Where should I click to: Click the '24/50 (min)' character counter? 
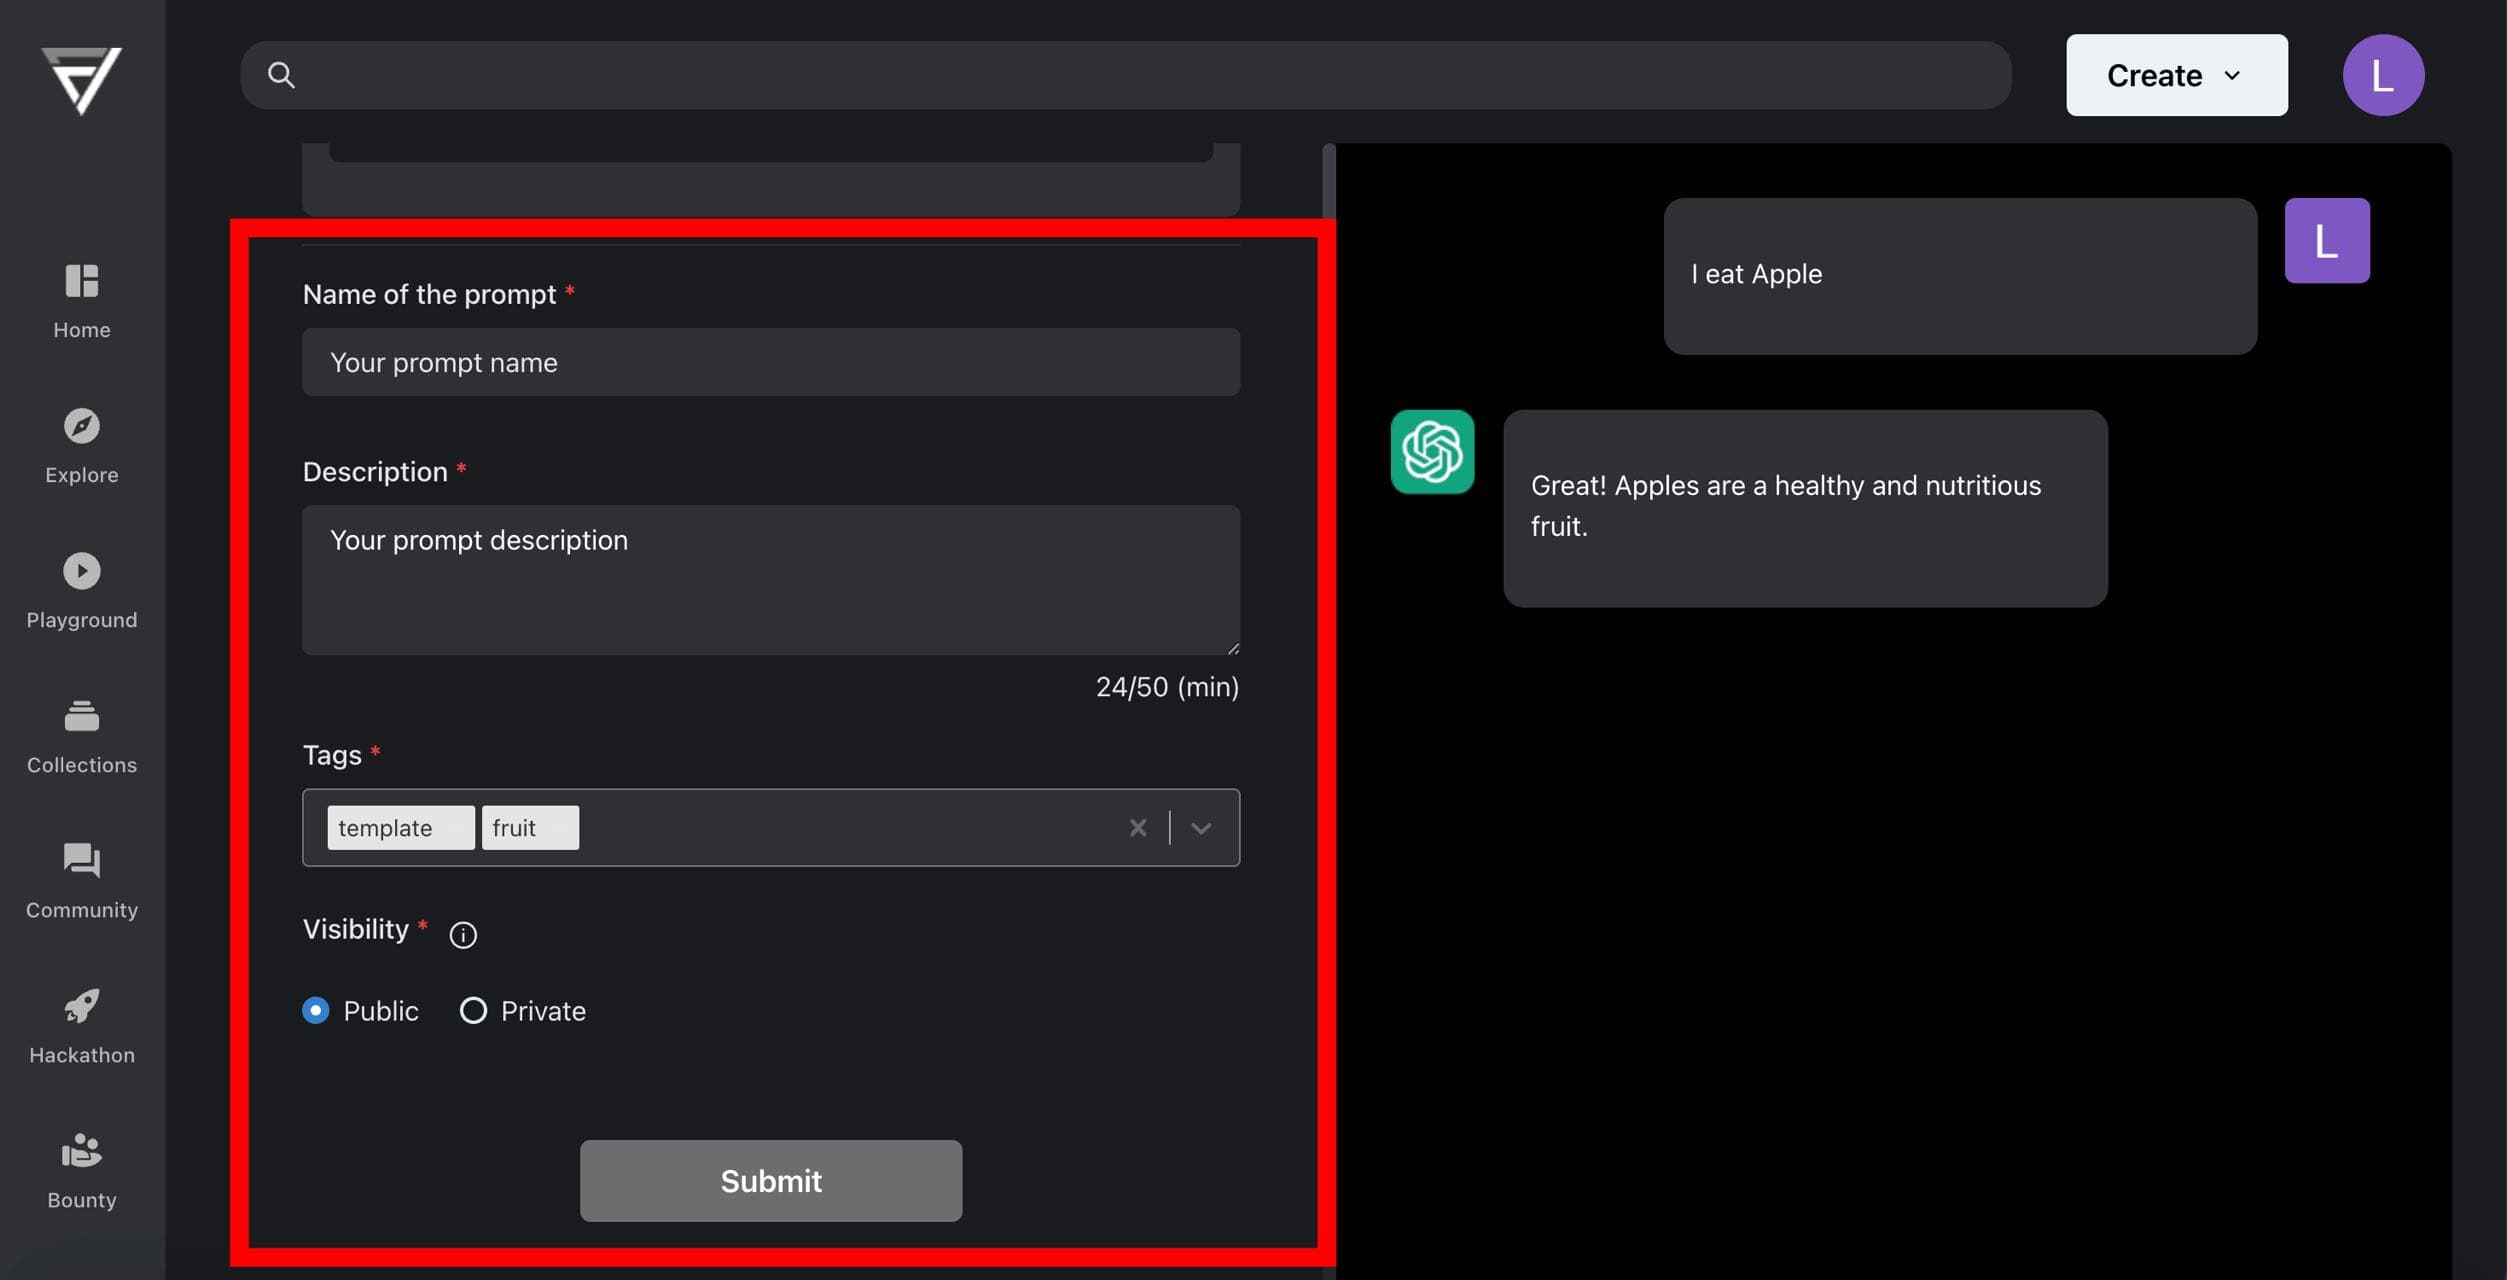pos(1167,687)
